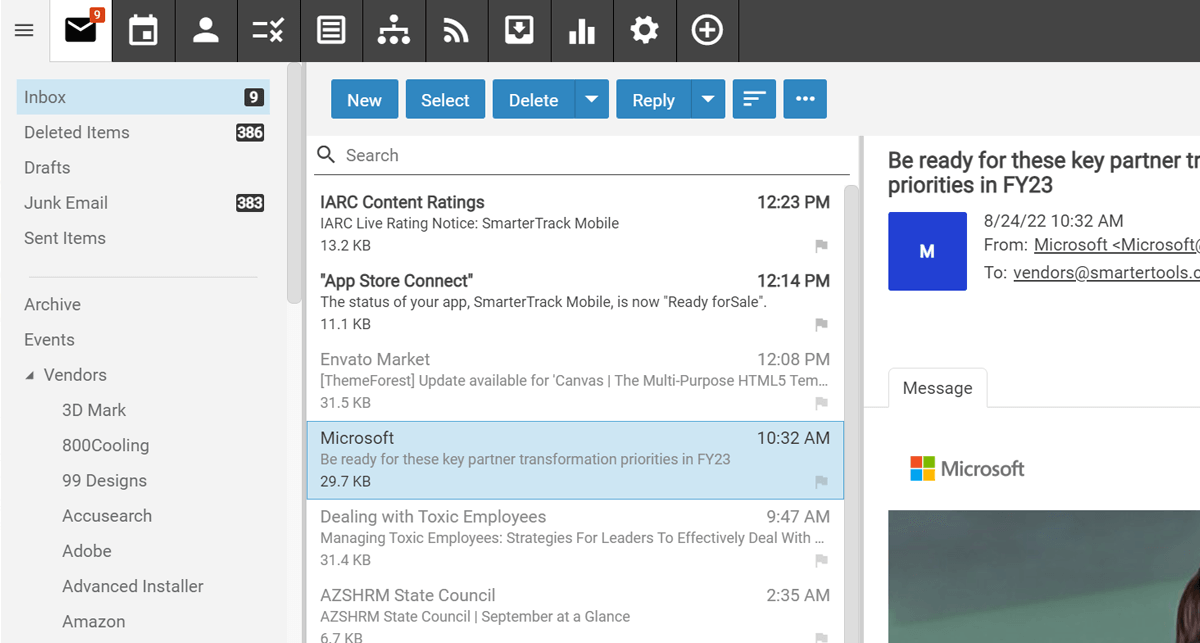Flag the App Store Connect message
Screen dimensions: 1200x643
[821, 325]
